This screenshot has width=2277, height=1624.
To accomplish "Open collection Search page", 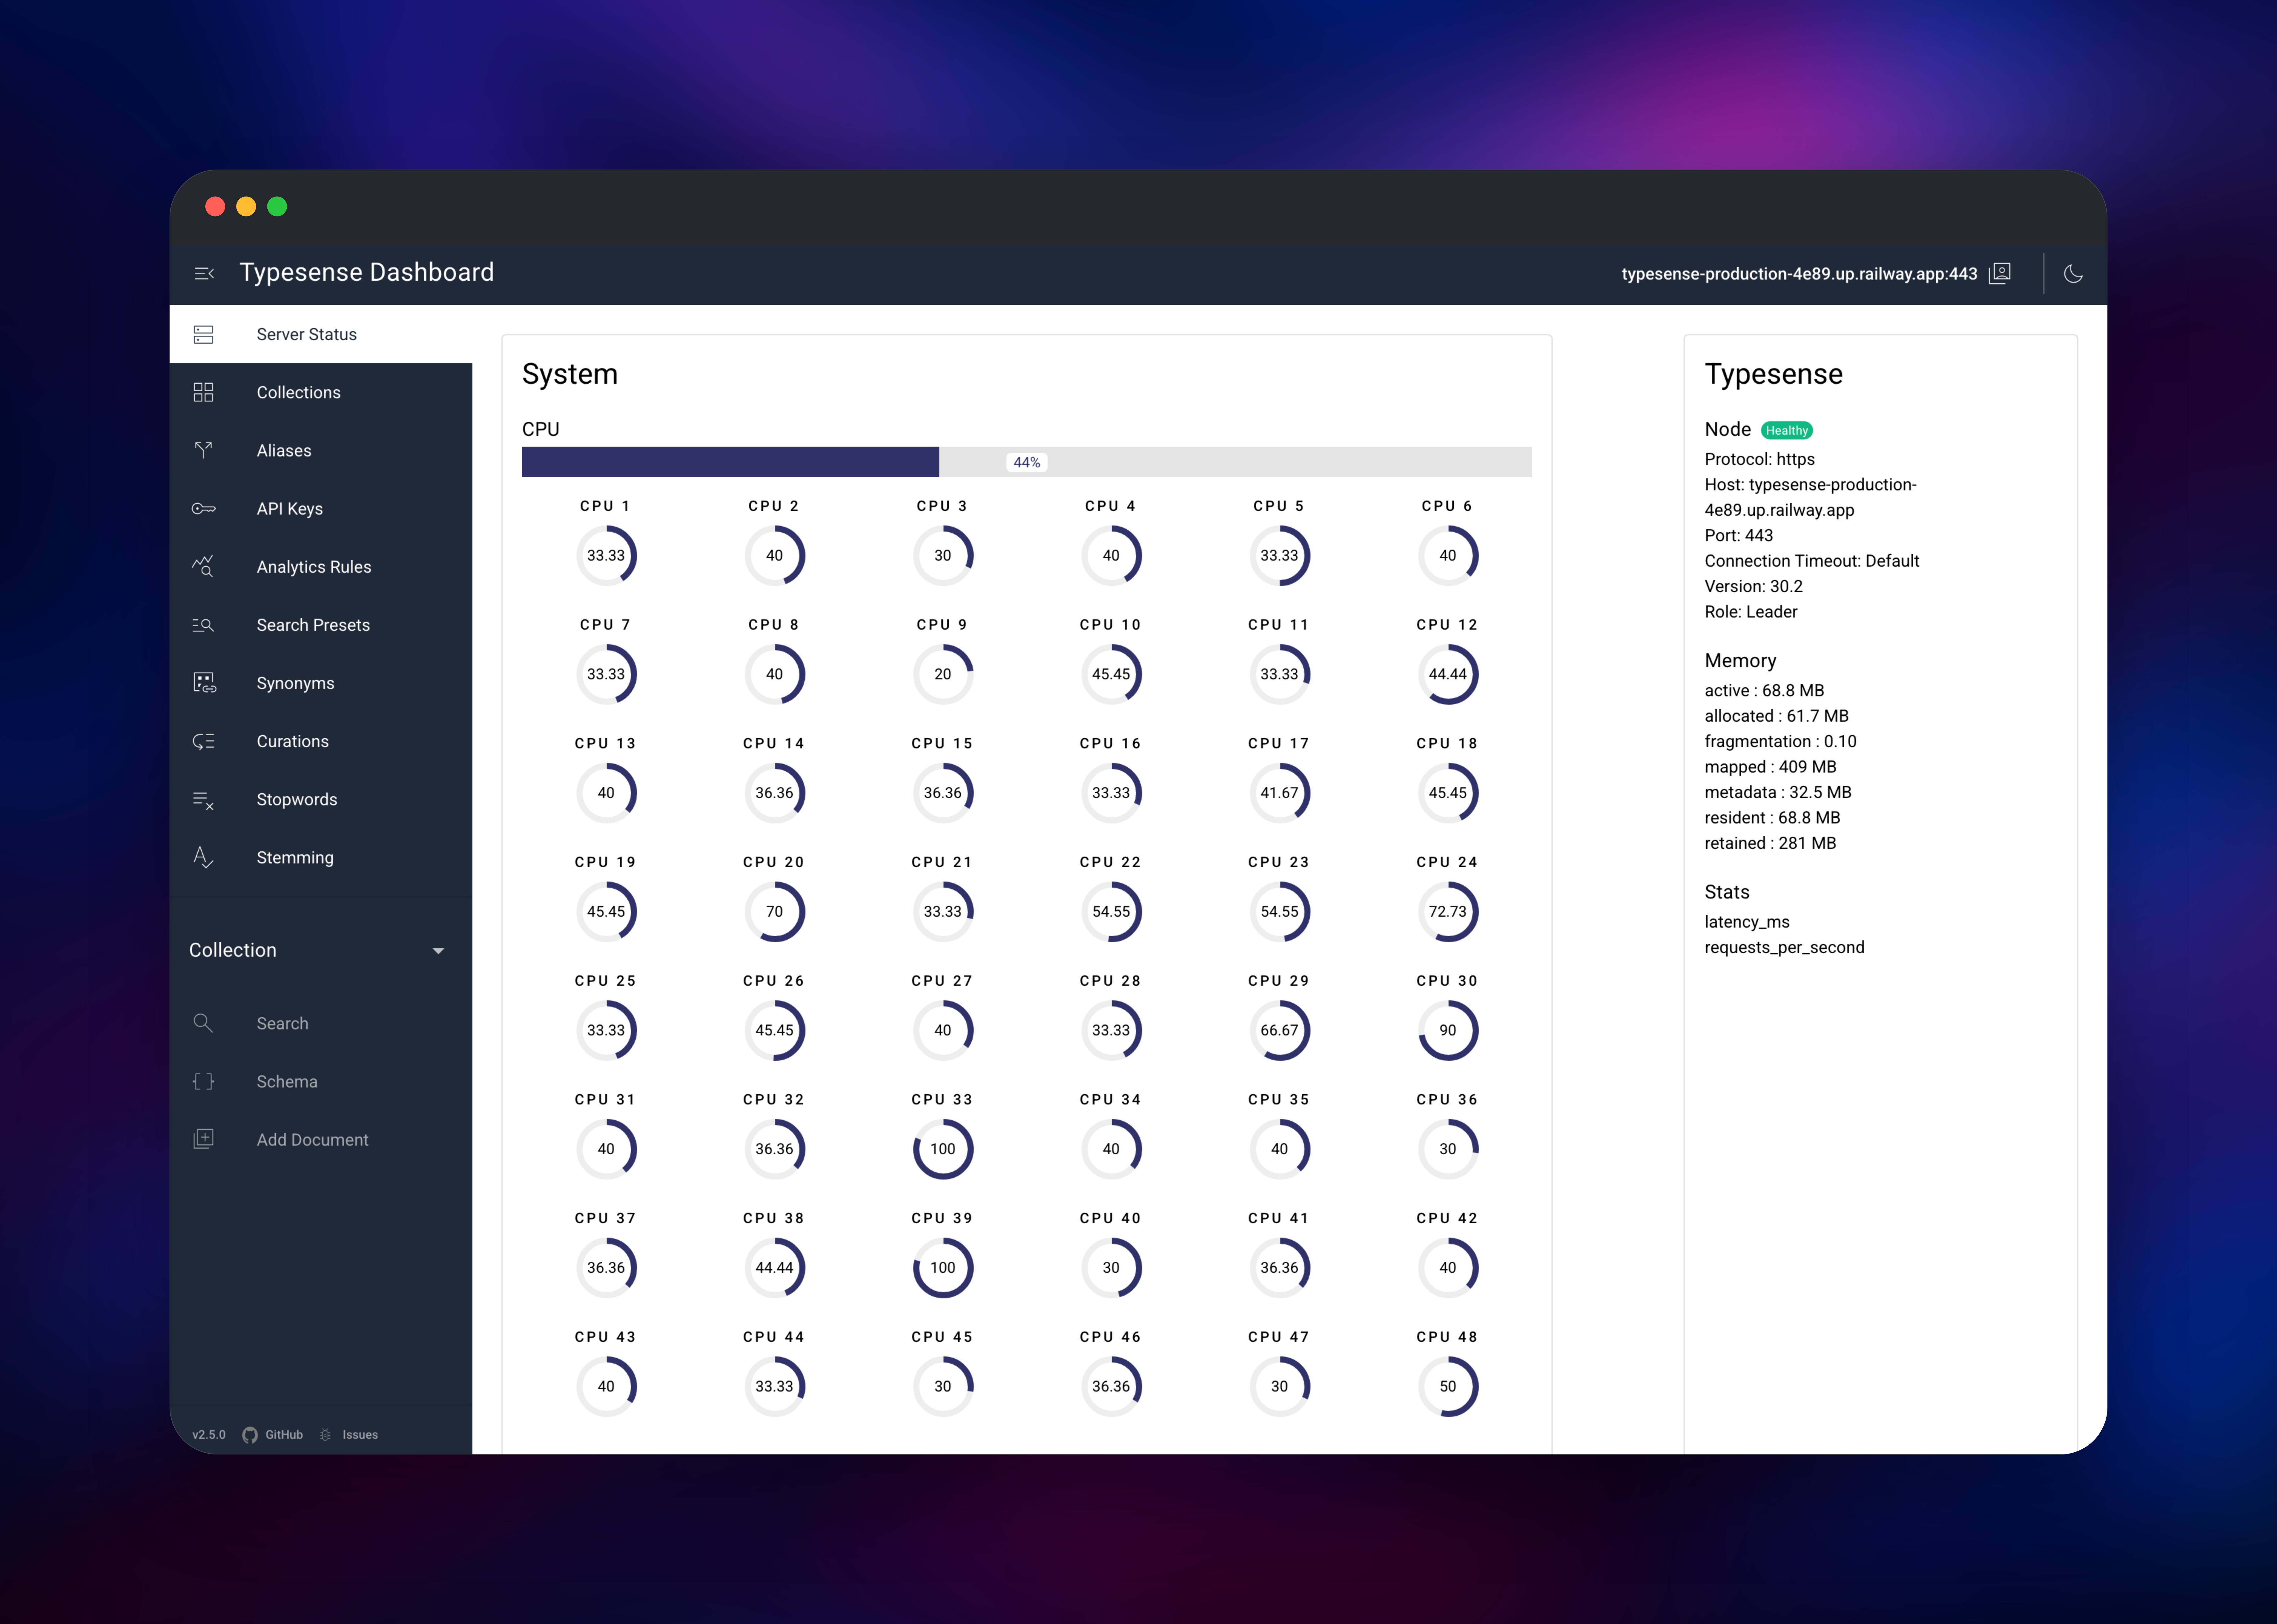I will click(x=321, y=1023).
